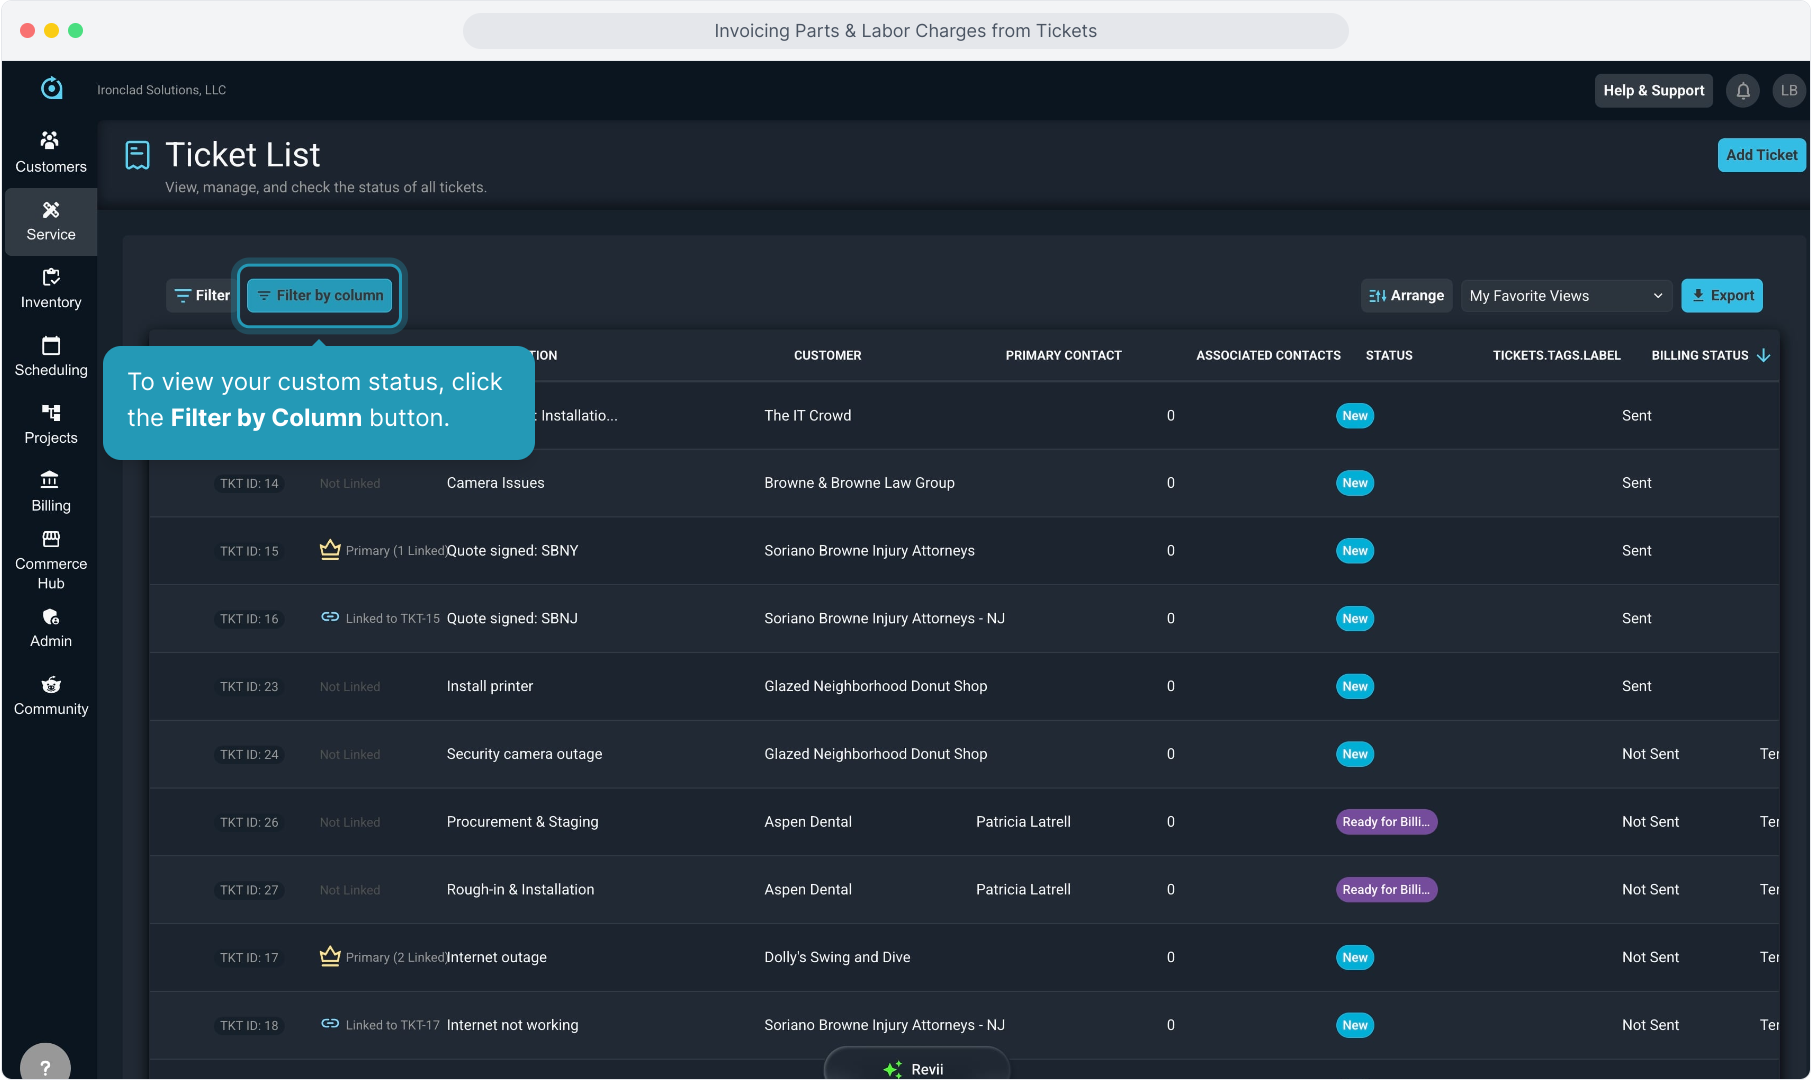Click the LB user avatar
Image resolution: width=1812 pixels, height=1080 pixels.
tap(1788, 90)
